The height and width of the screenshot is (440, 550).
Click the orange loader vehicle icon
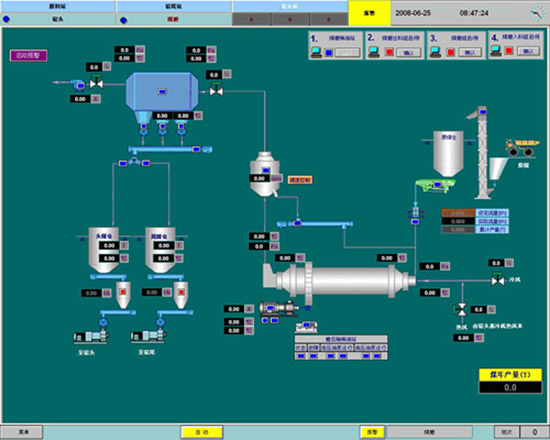pos(521,147)
